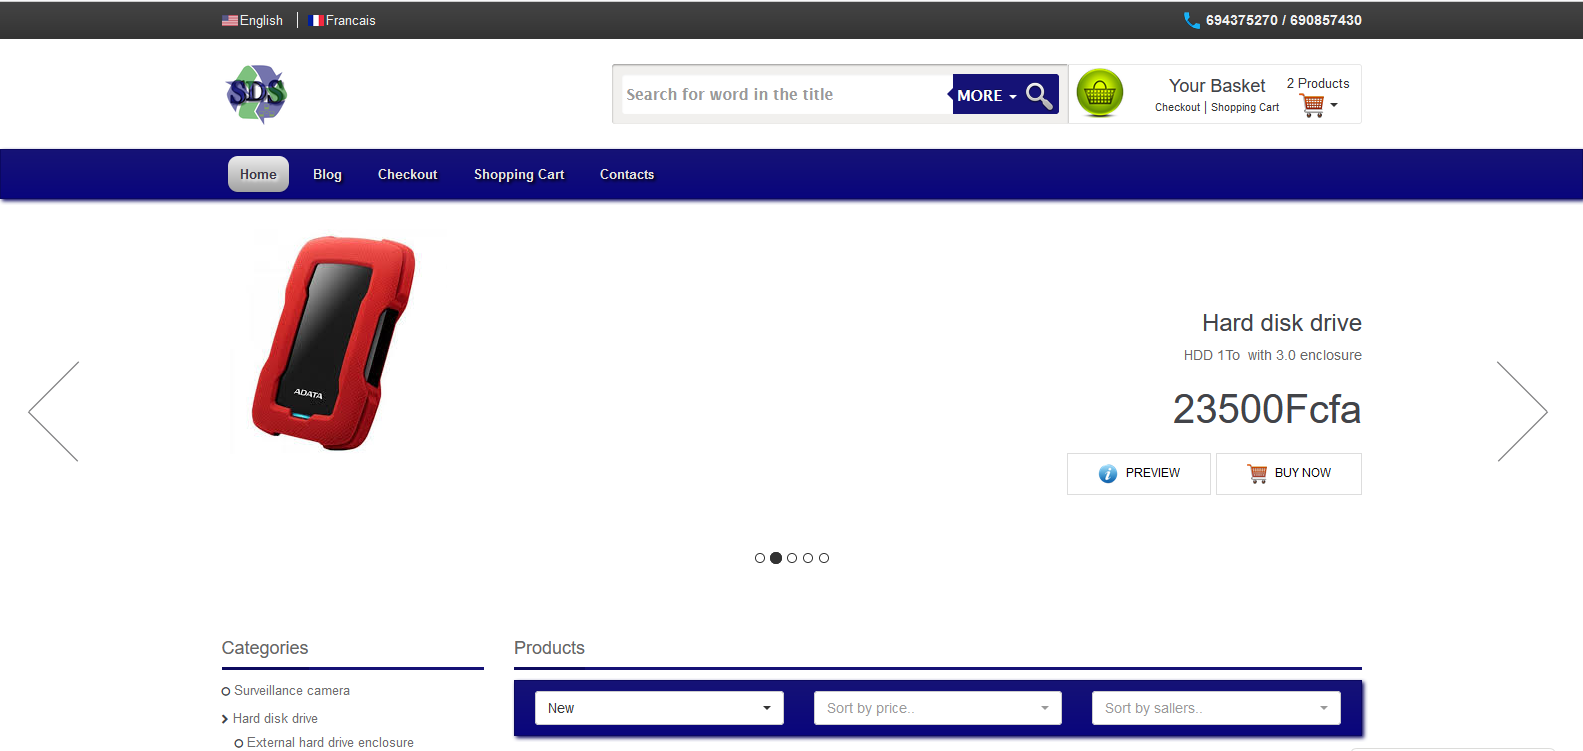Click the PREVIEW button
Image resolution: width=1583 pixels, height=751 pixels.
[1139, 473]
